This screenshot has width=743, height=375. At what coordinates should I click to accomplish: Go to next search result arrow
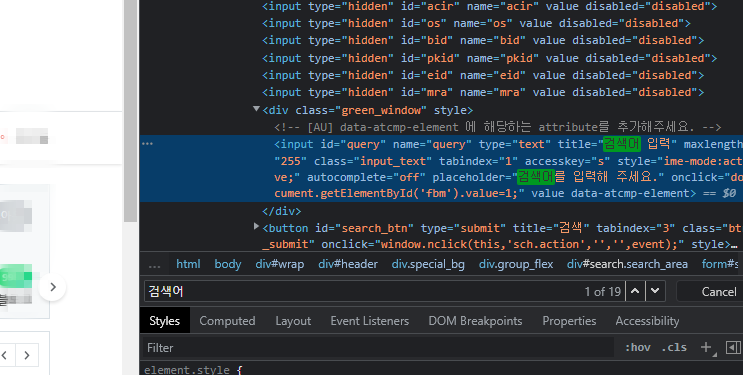point(655,291)
